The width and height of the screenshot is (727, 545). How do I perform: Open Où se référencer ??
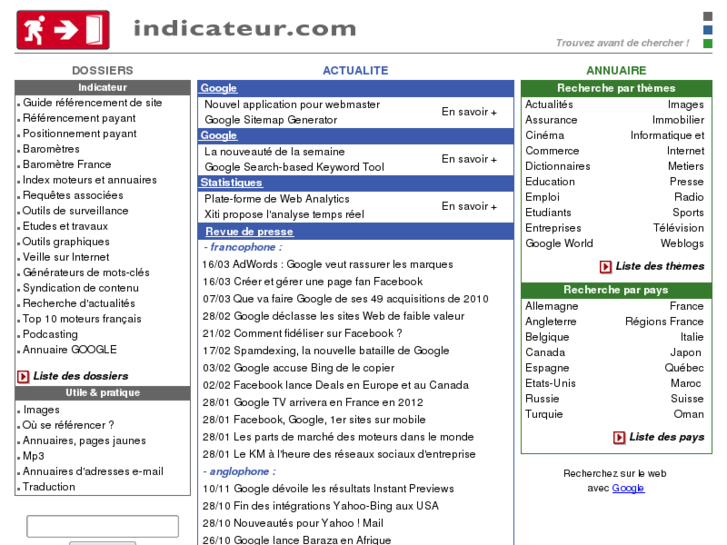(69, 425)
